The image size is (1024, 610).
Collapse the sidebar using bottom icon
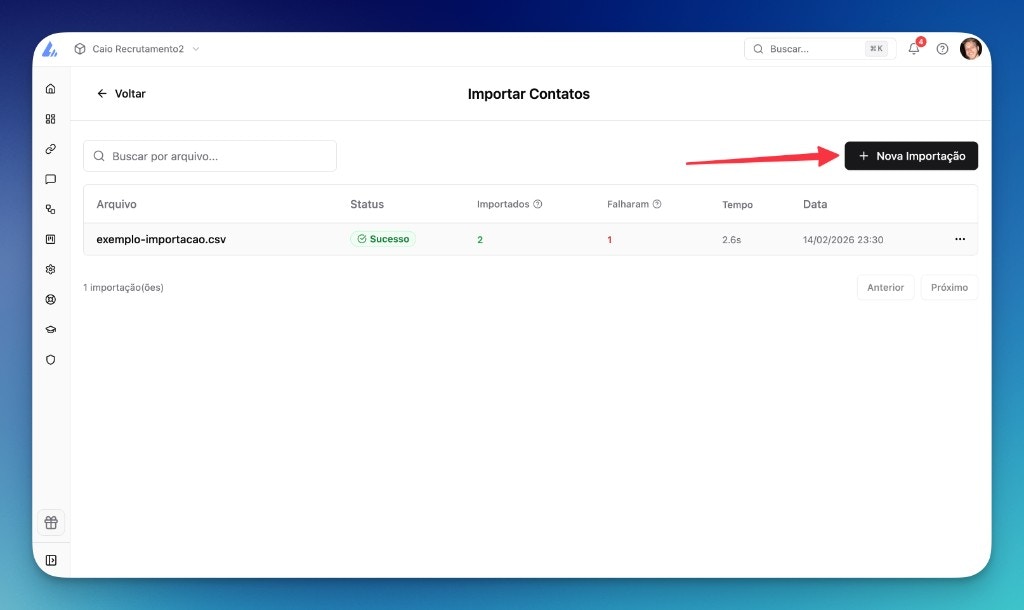(x=50, y=560)
